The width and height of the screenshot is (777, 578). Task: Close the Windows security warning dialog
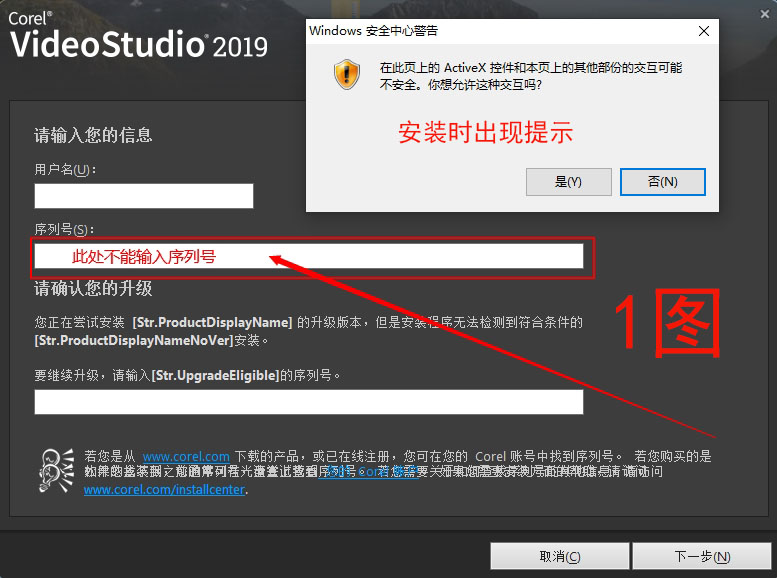click(704, 31)
